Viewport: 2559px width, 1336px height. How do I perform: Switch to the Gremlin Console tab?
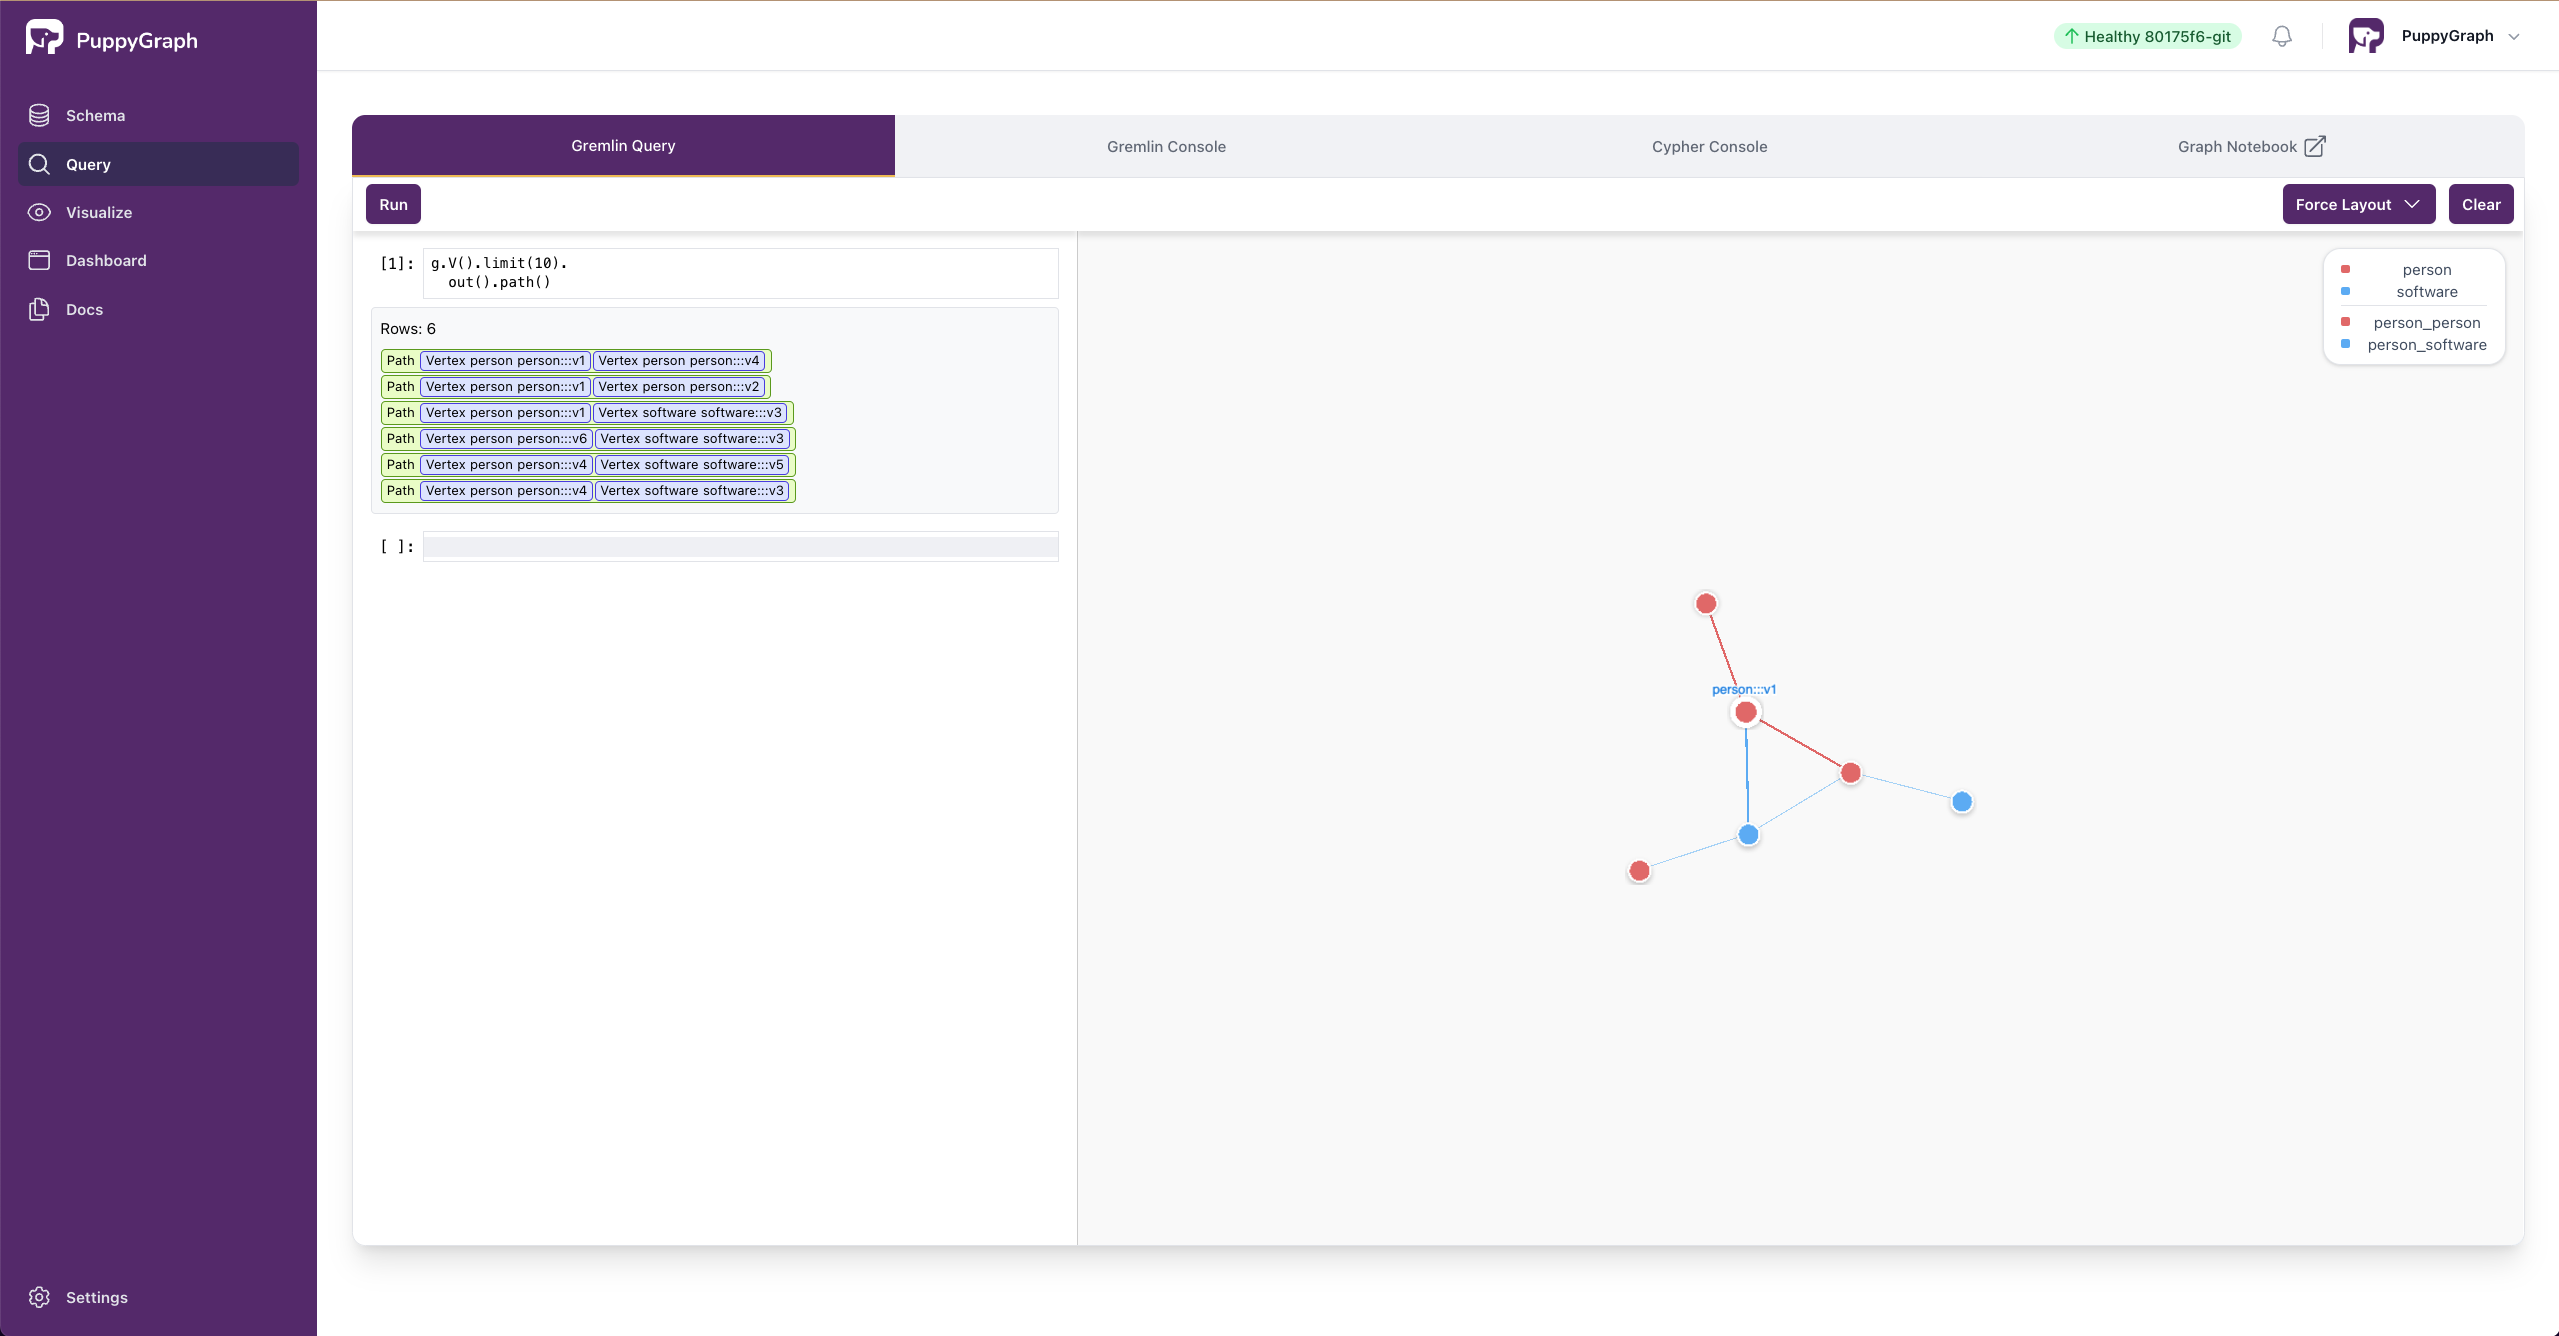point(1165,146)
